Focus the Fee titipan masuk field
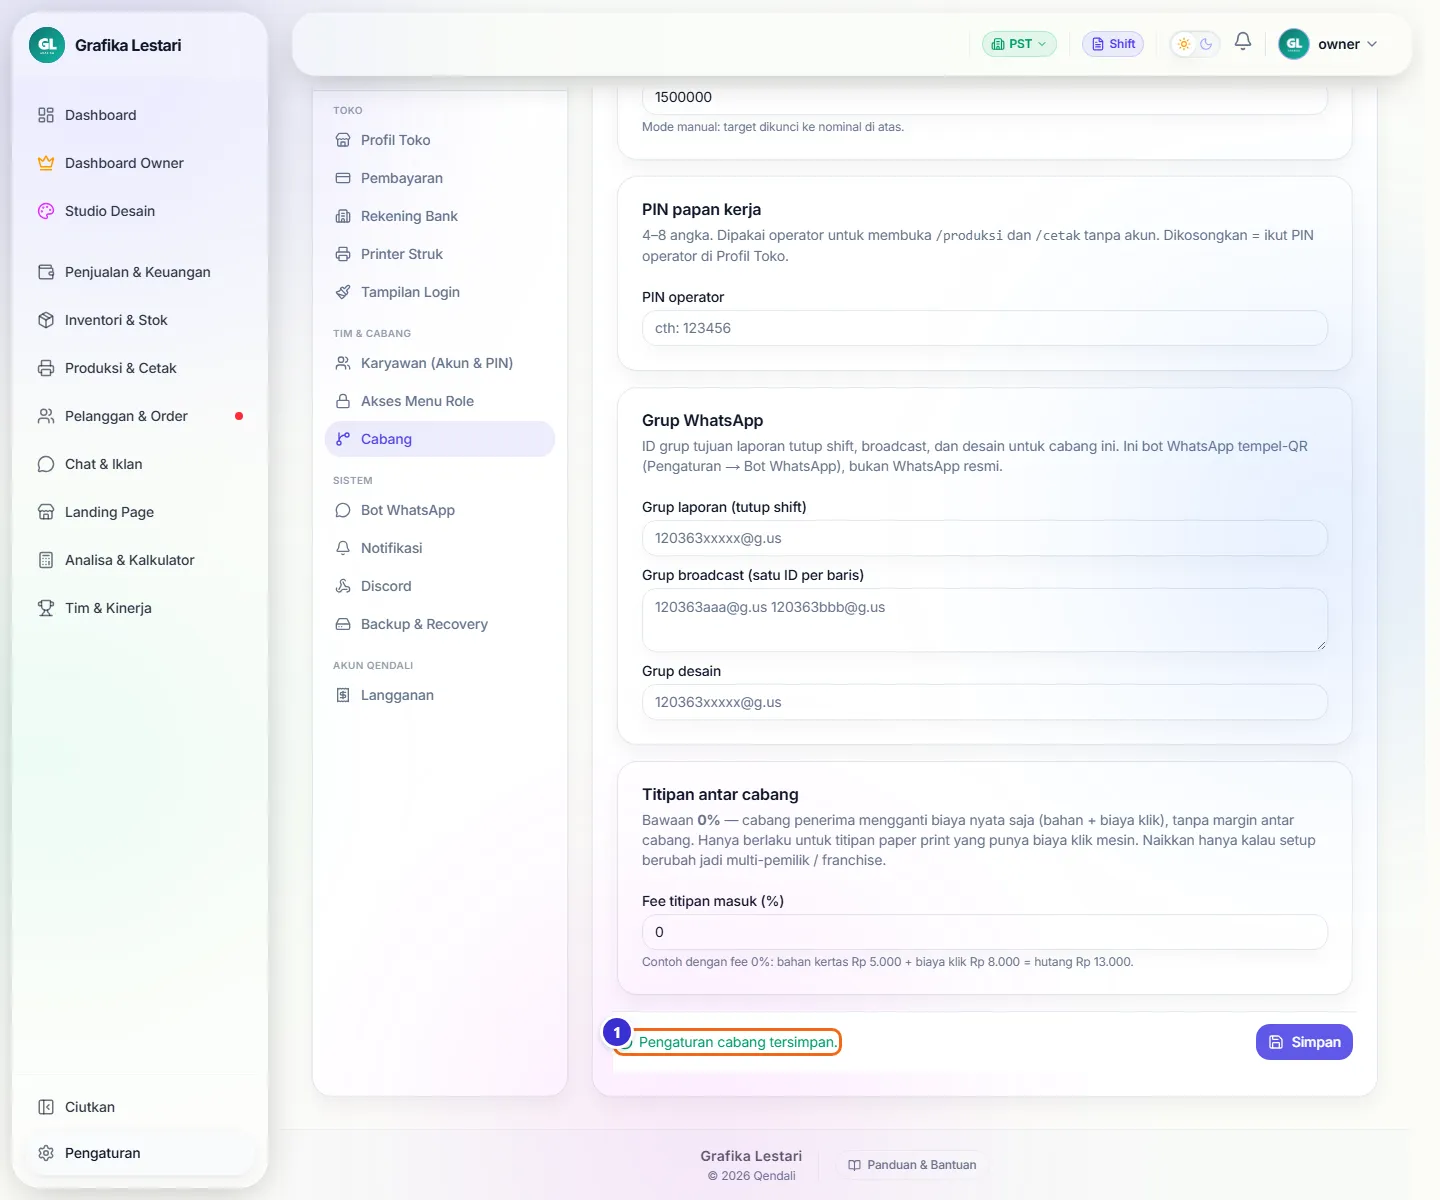1440x1200 pixels. point(985,932)
